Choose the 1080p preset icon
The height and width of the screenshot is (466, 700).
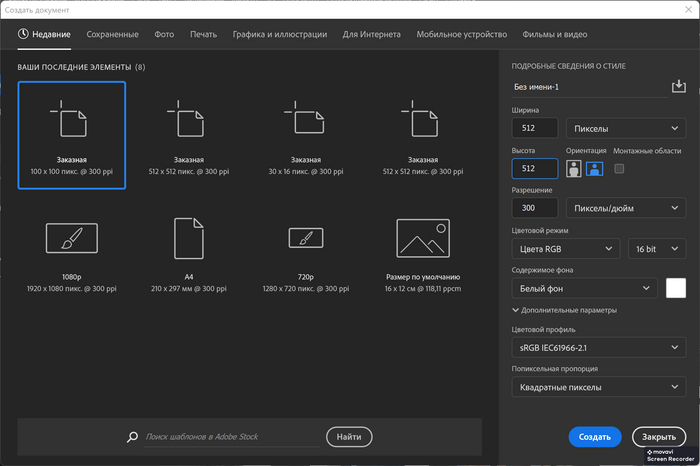click(72, 238)
